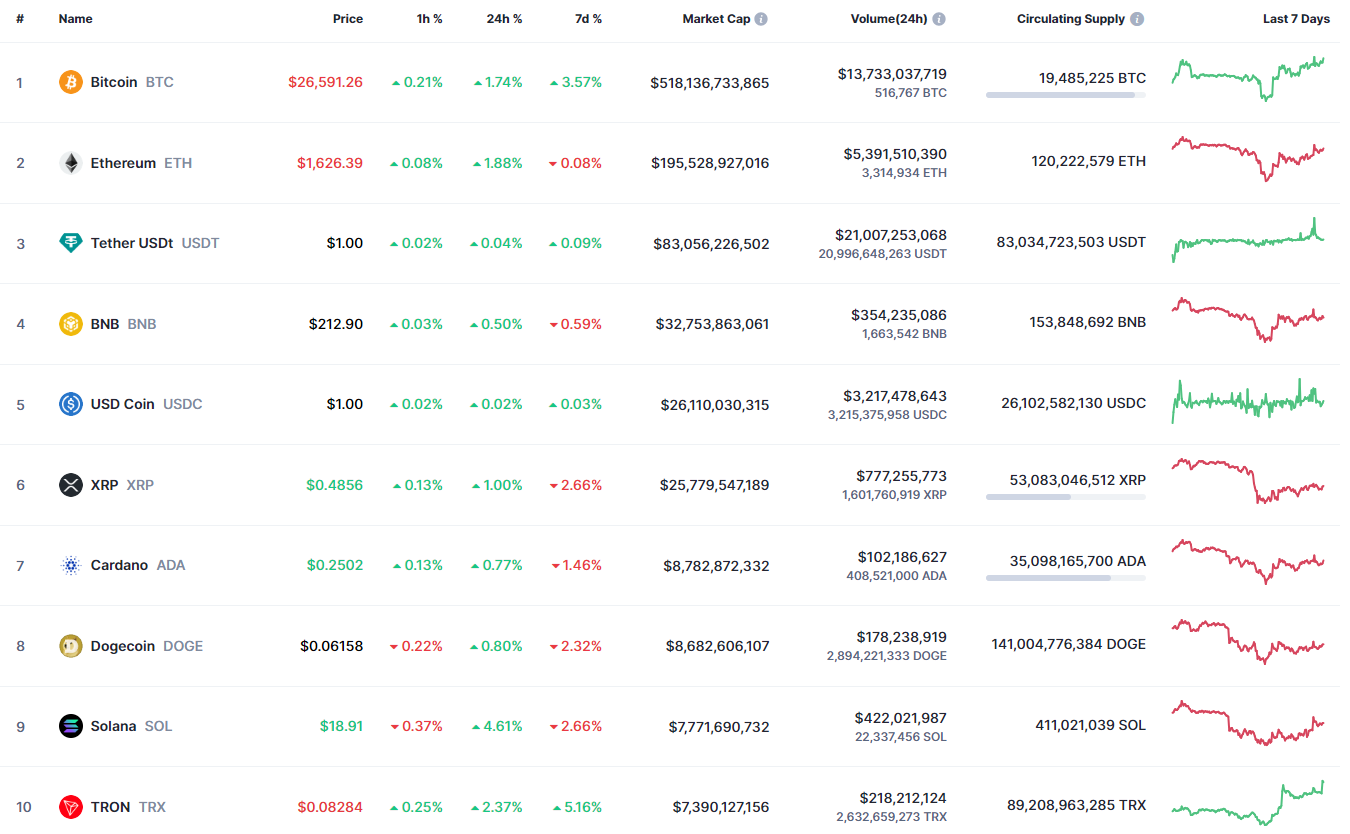Click the Ethereum diamond logo icon
1350x834 pixels.
(x=71, y=163)
